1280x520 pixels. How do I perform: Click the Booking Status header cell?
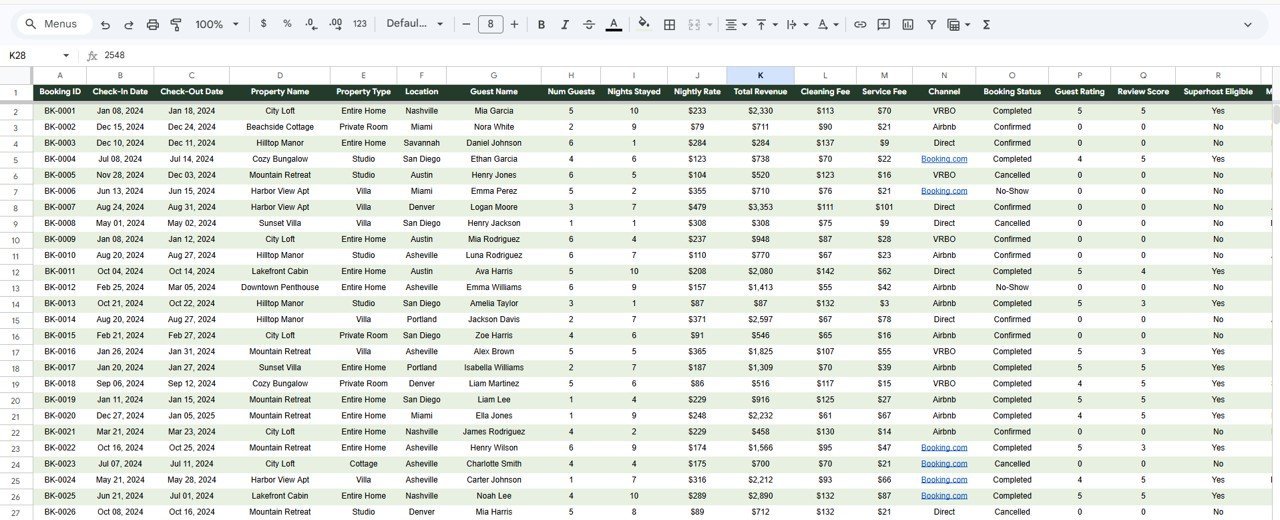click(1012, 92)
